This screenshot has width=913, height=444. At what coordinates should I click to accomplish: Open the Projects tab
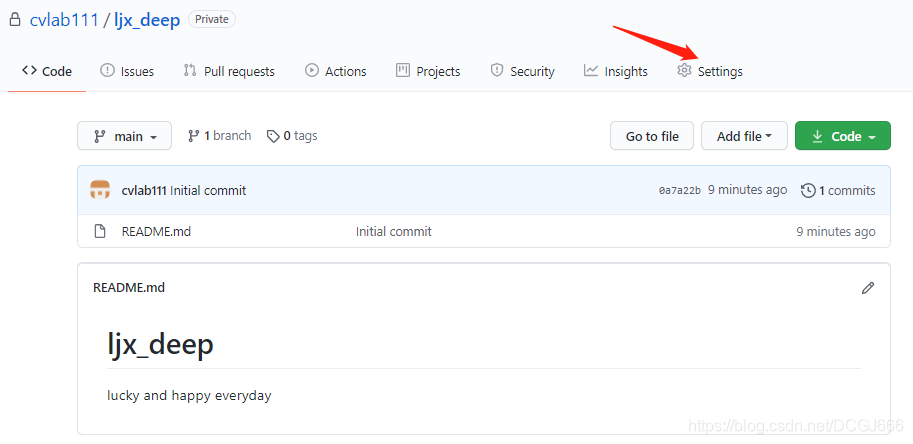point(428,71)
